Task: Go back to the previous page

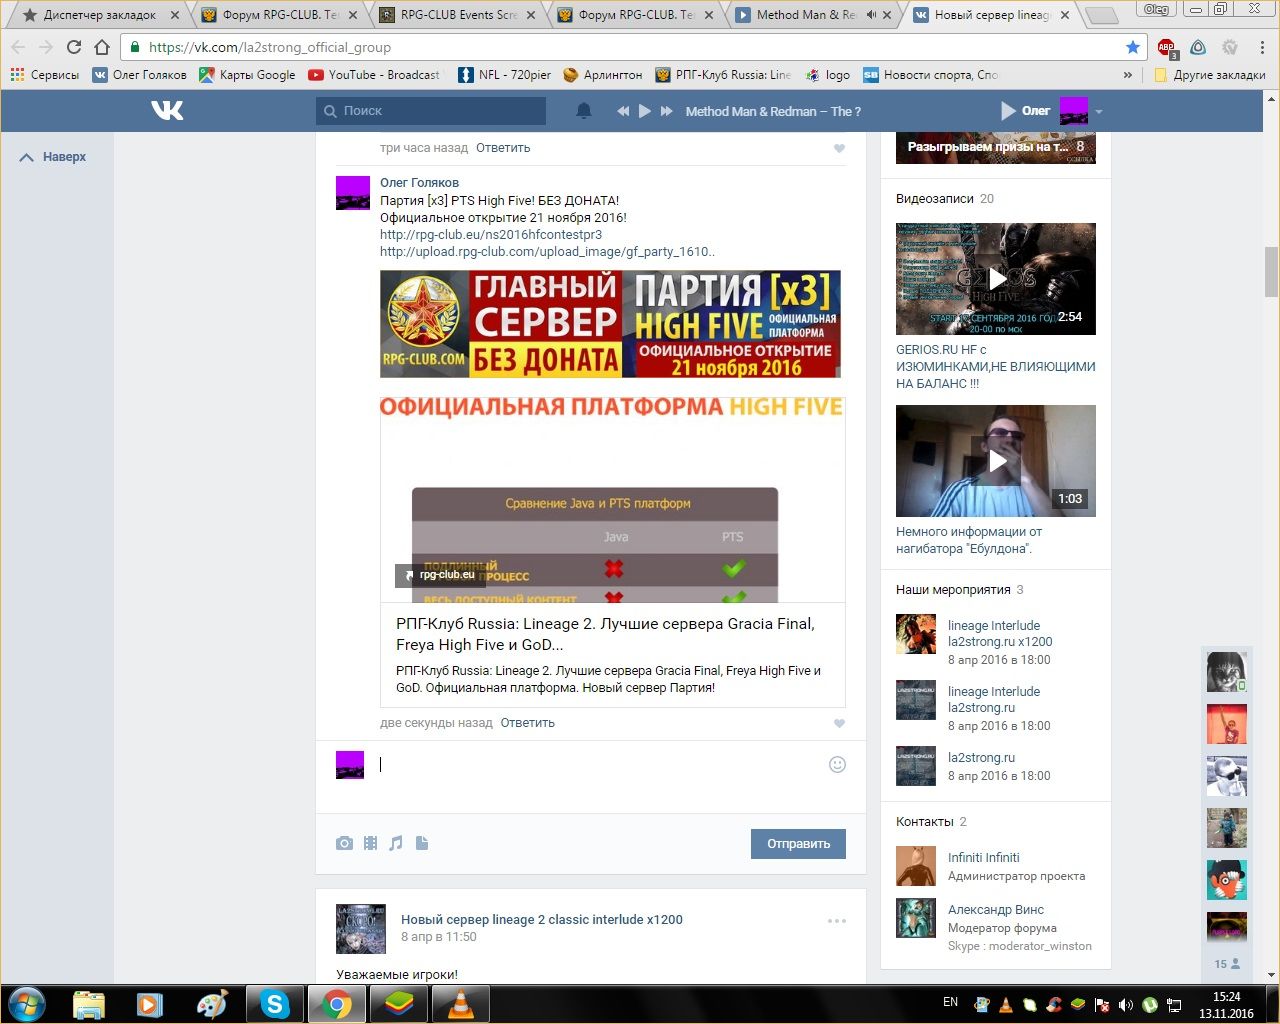Action: point(18,47)
